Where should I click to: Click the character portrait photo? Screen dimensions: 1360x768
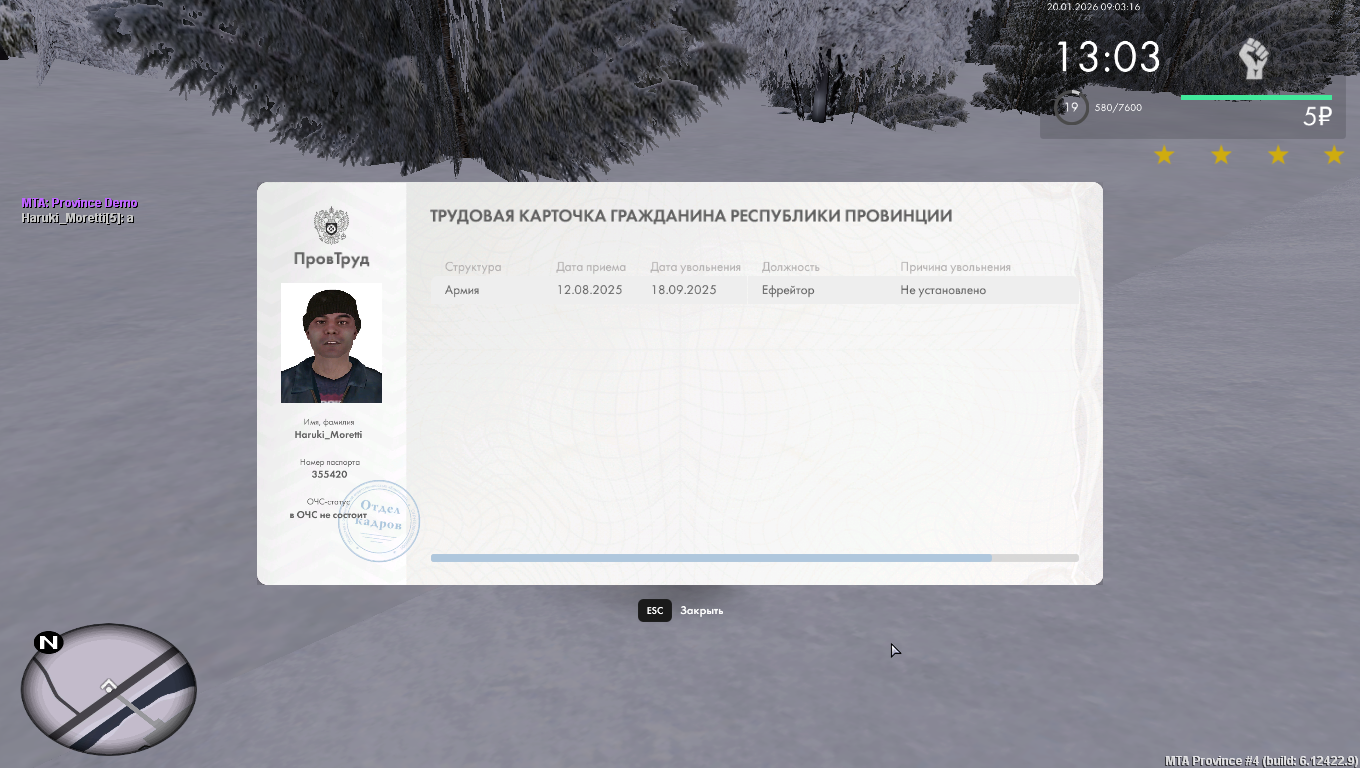click(x=331, y=343)
